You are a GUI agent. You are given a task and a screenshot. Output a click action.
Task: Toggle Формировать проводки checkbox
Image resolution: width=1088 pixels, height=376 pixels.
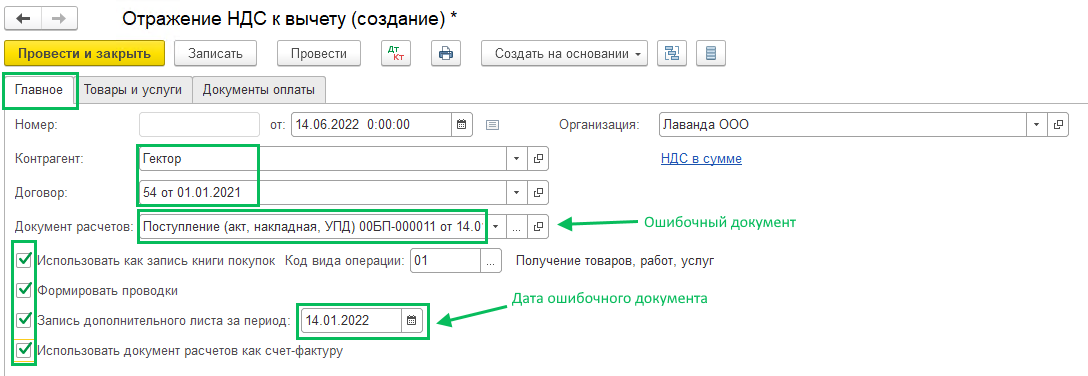pyautogui.click(x=25, y=290)
